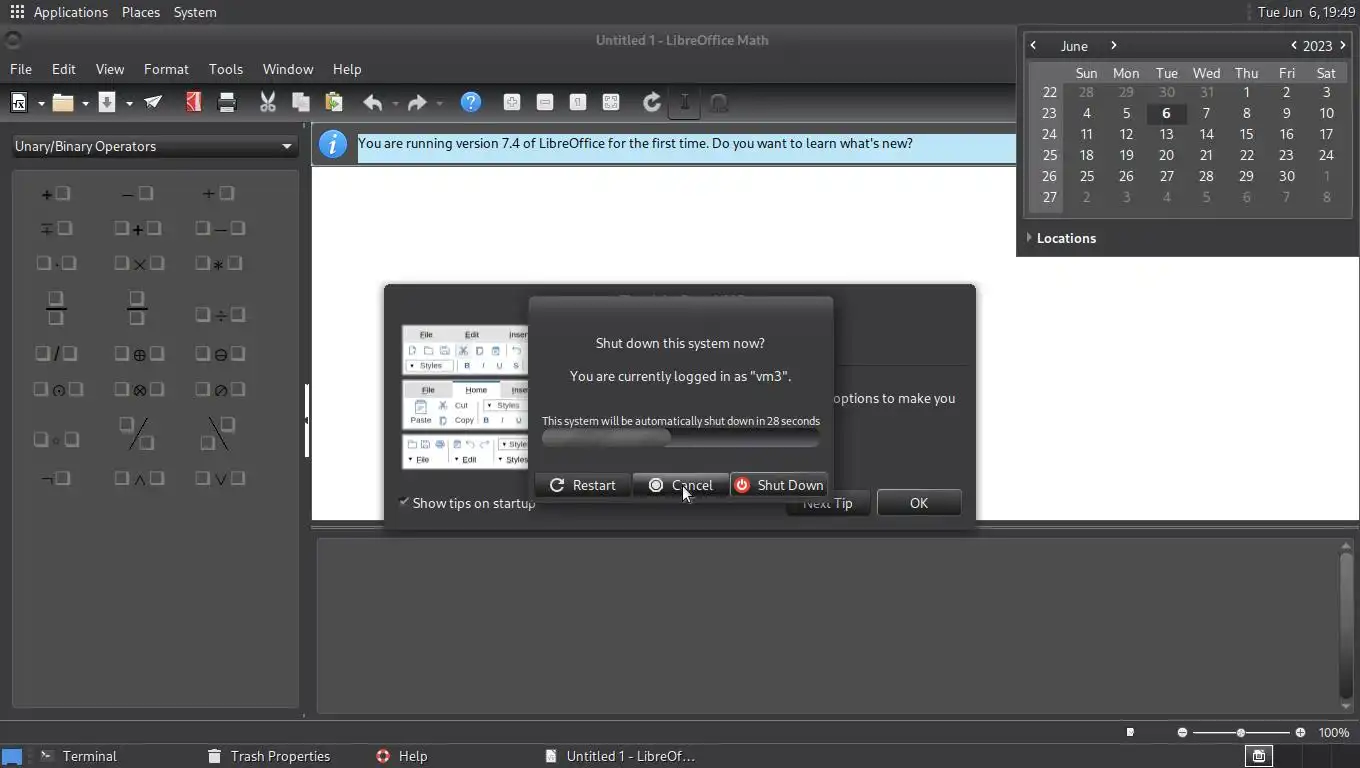Screen dimensions: 1360x768
Task: Click the shutdown countdown progress bar
Action: (x=680, y=438)
